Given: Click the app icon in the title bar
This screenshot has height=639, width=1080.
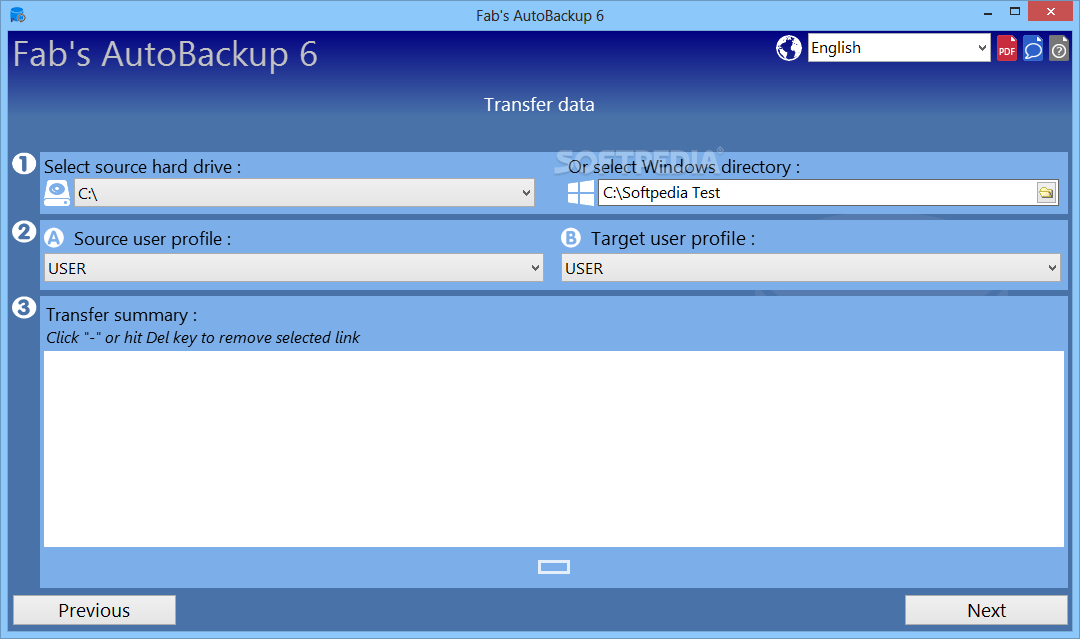Looking at the screenshot, I should (18, 14).
